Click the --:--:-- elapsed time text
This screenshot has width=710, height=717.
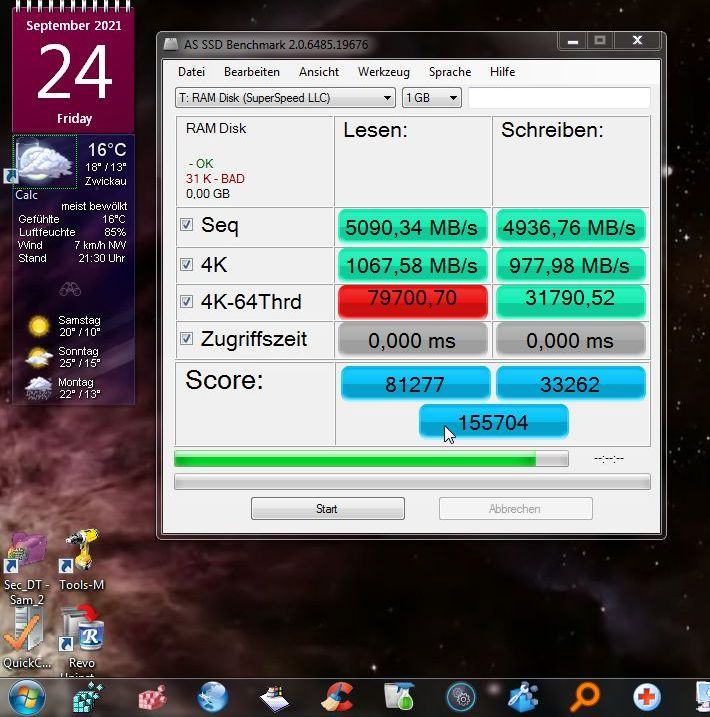pyautogui.click(x=609, y=458)
